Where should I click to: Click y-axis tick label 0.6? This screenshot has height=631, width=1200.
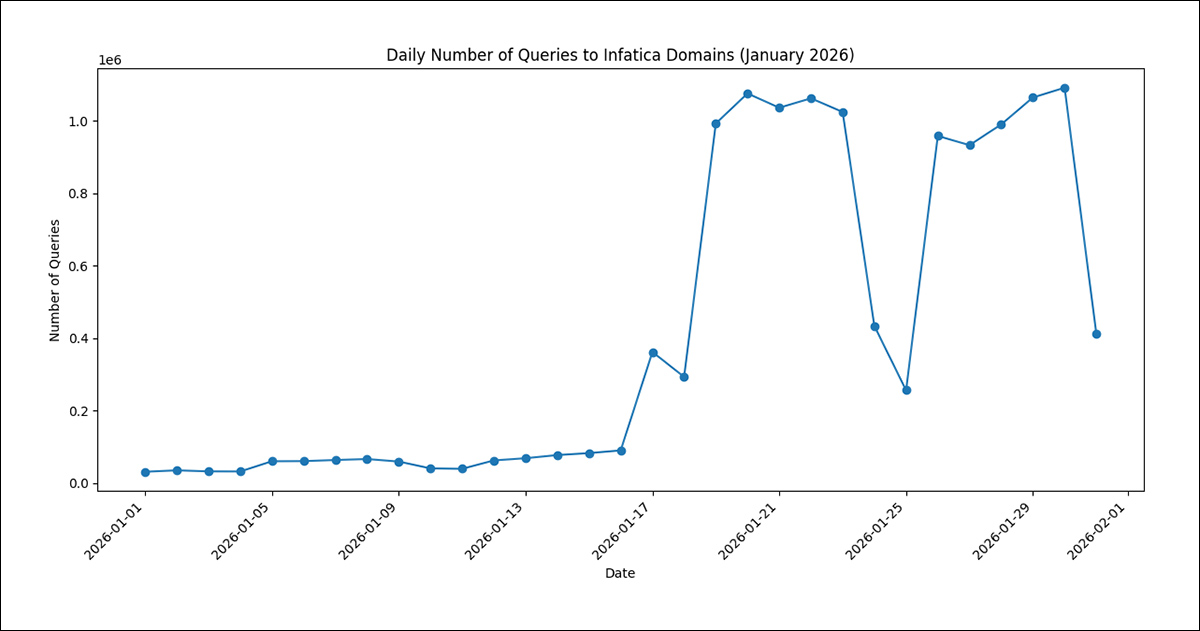[79, 267]
